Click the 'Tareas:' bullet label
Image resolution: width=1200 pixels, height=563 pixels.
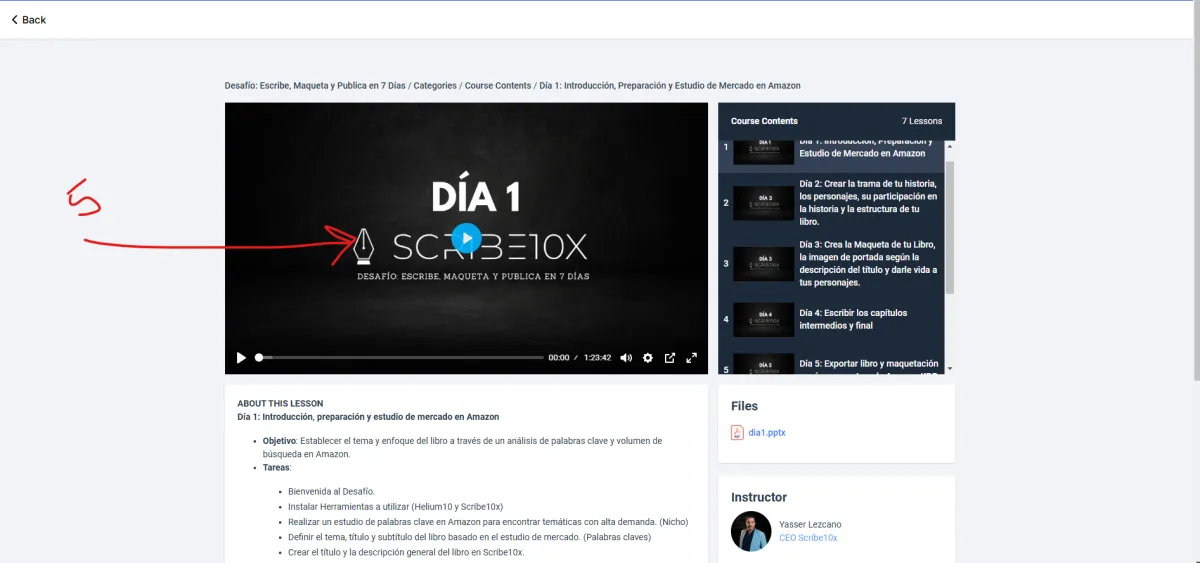point(277,467)
